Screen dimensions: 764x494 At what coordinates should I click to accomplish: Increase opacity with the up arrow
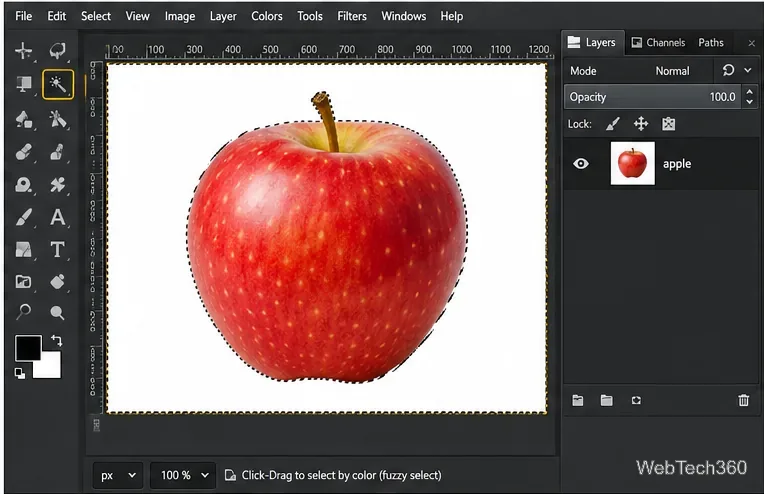pos(749,92)
